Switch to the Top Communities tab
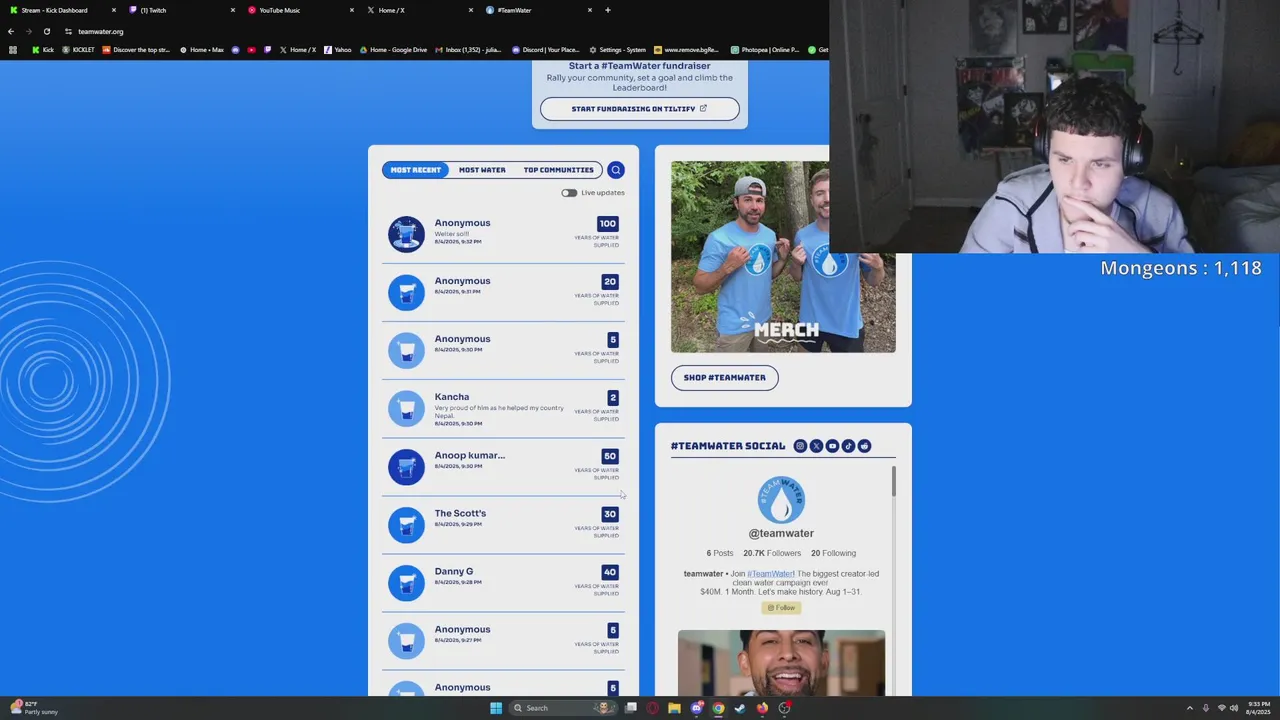The width and height of the screenshot is (1280, 720). (558, 170)
